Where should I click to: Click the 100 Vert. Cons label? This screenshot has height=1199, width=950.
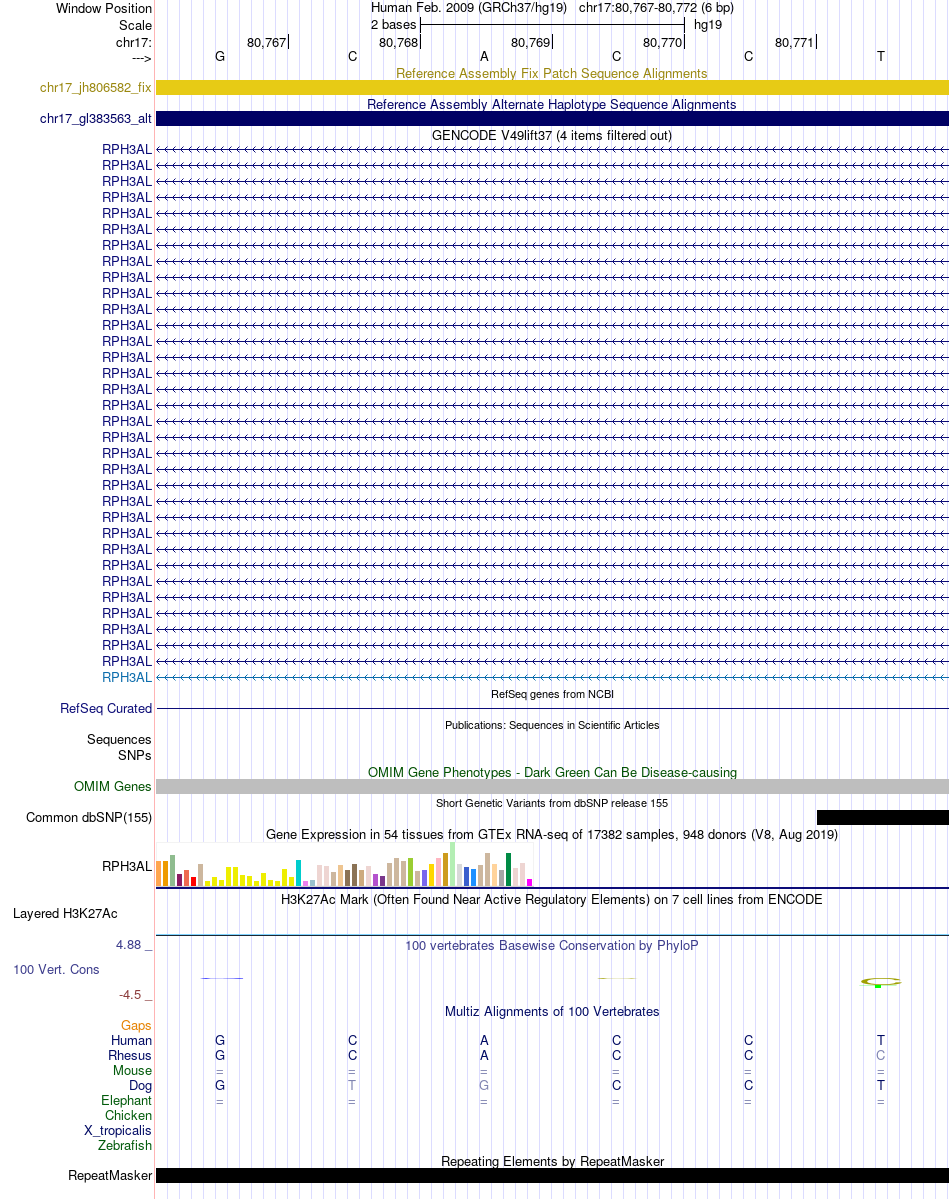(x=56, y=970)
